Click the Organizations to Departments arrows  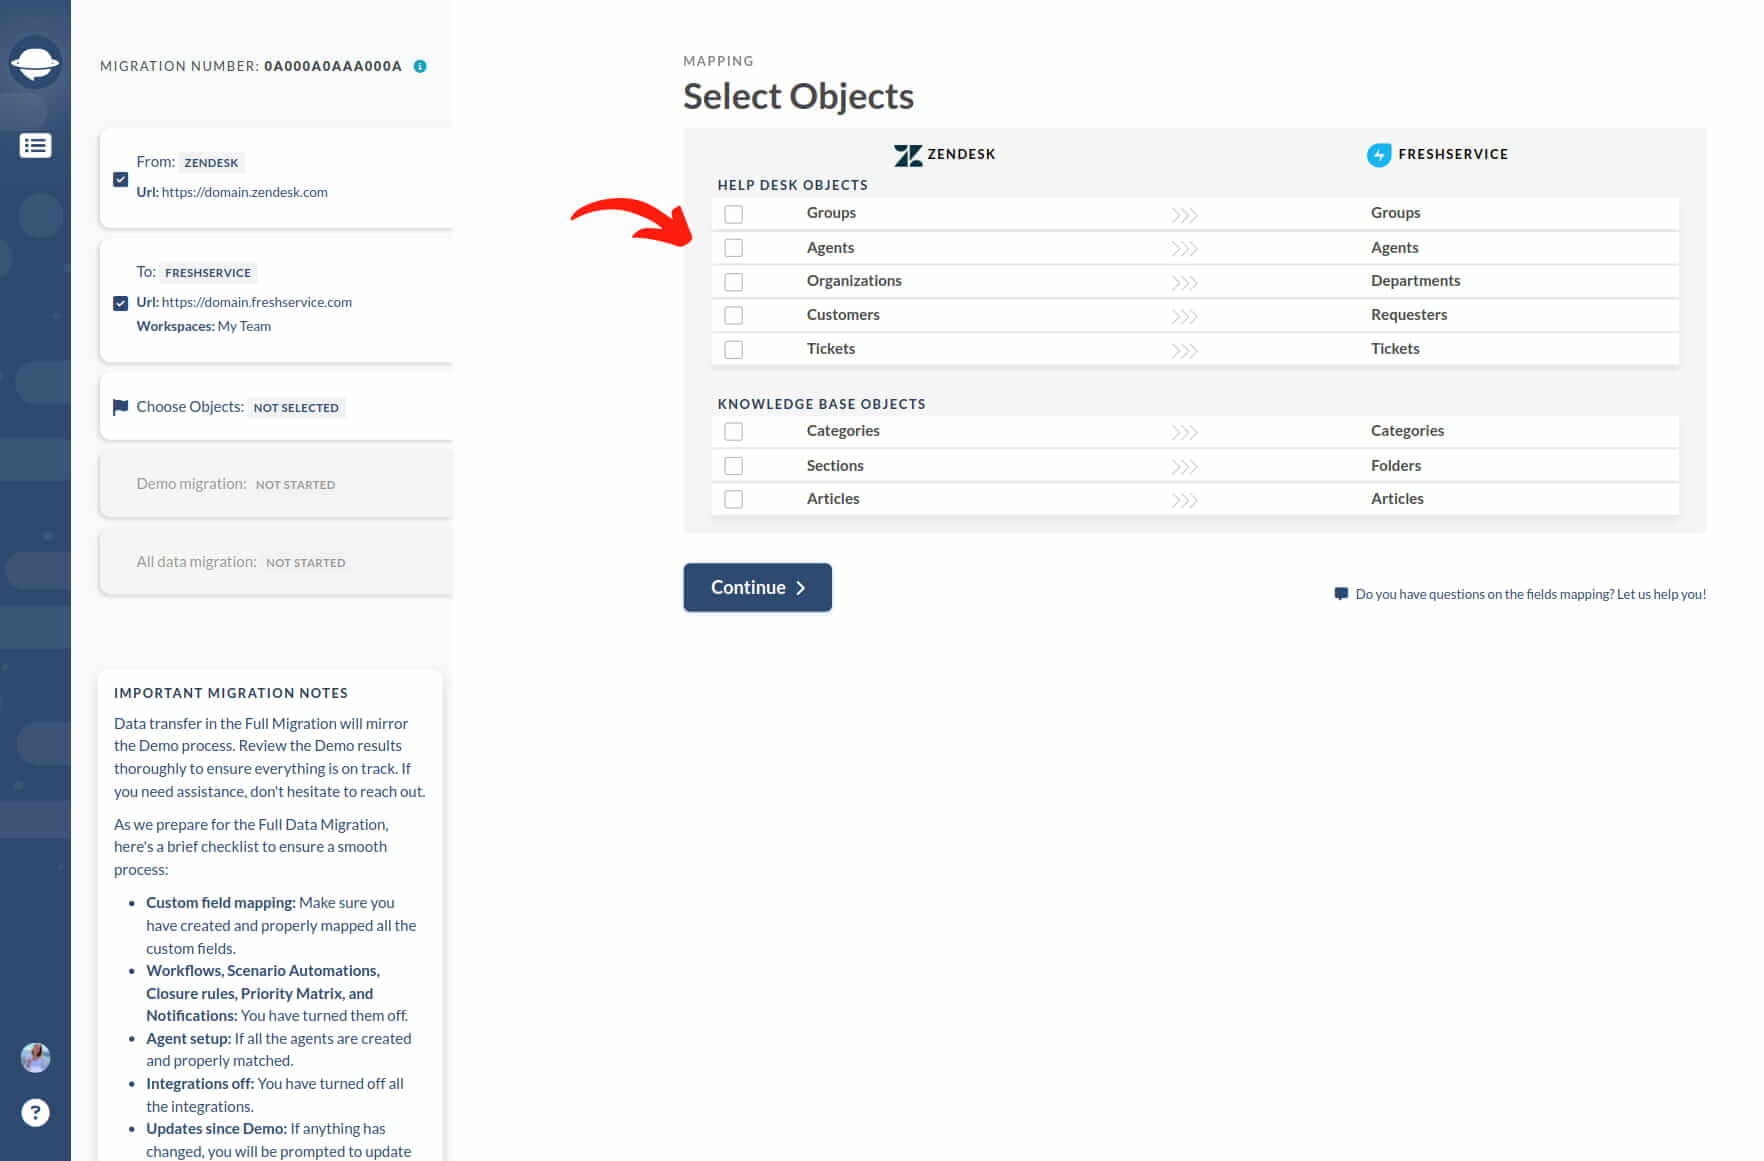[1184, 283]
